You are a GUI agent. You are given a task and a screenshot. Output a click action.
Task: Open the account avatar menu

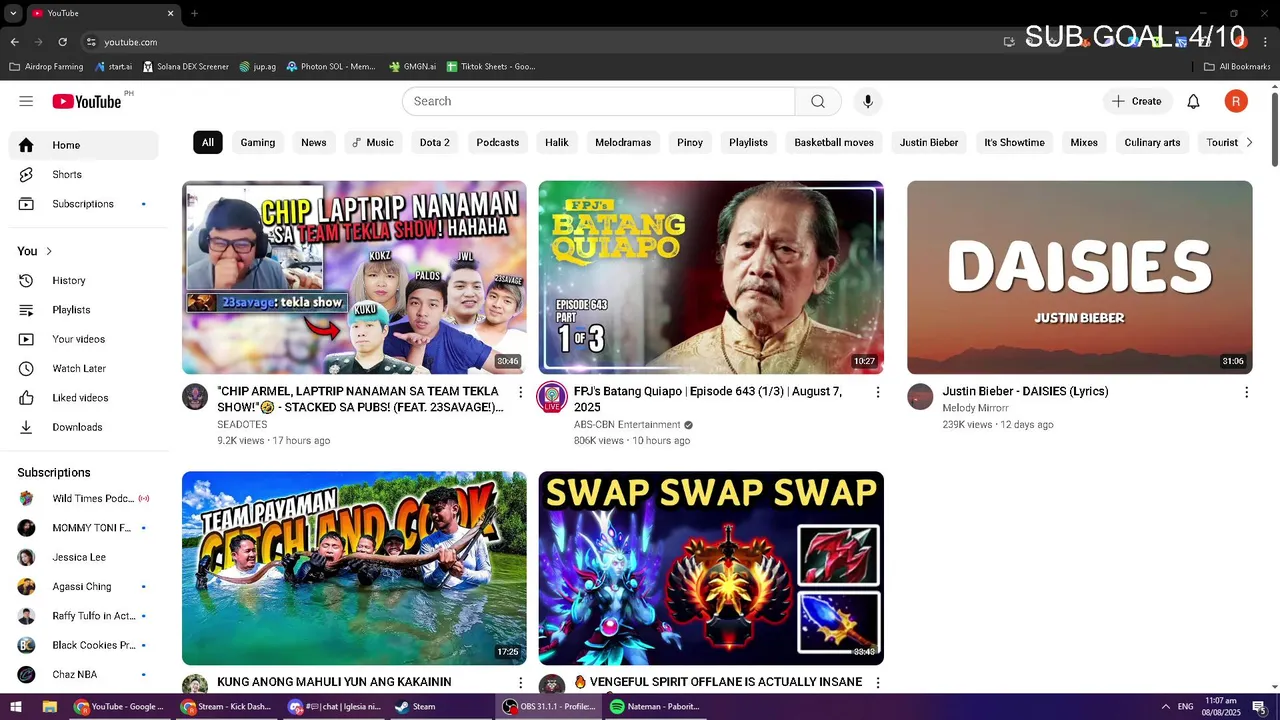click(x=1236, y=101)
